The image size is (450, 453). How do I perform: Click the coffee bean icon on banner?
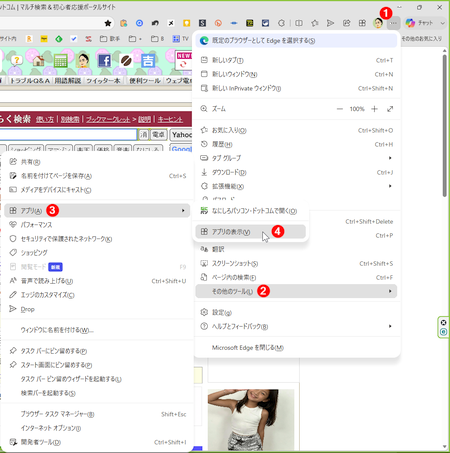[126, 61]
